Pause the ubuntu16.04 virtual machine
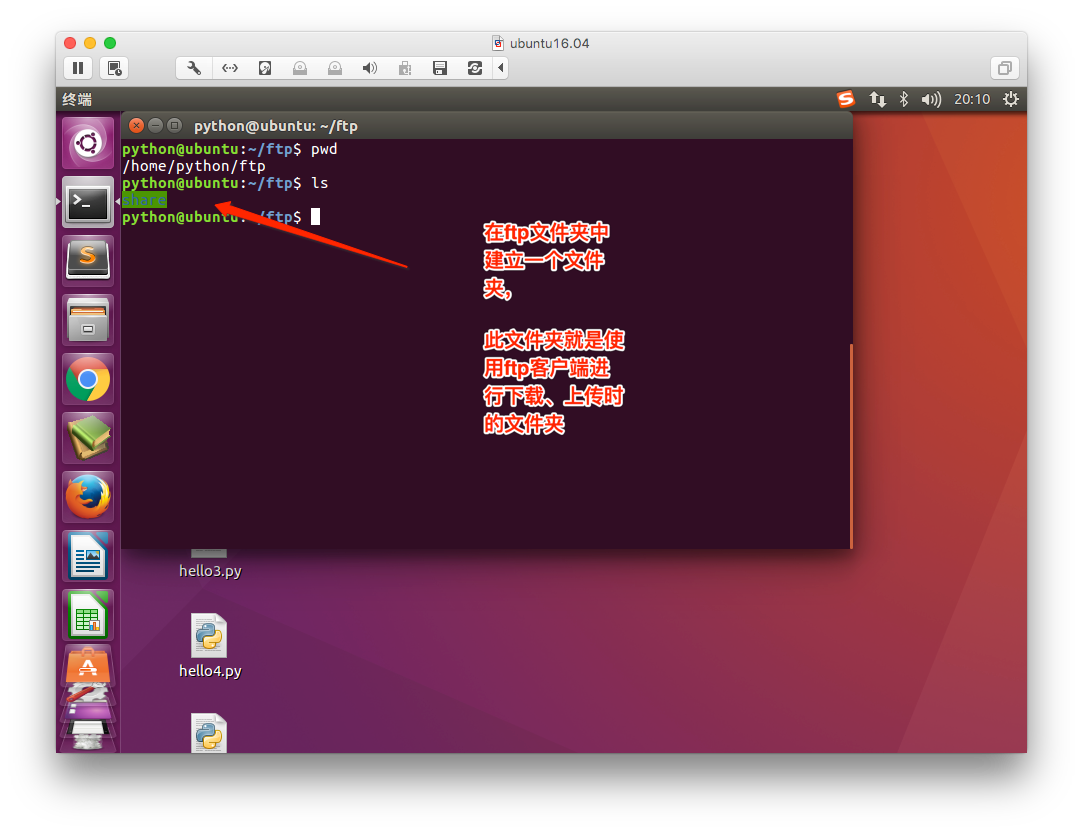This screenshot has width=1083, height=833. [78, 68]
